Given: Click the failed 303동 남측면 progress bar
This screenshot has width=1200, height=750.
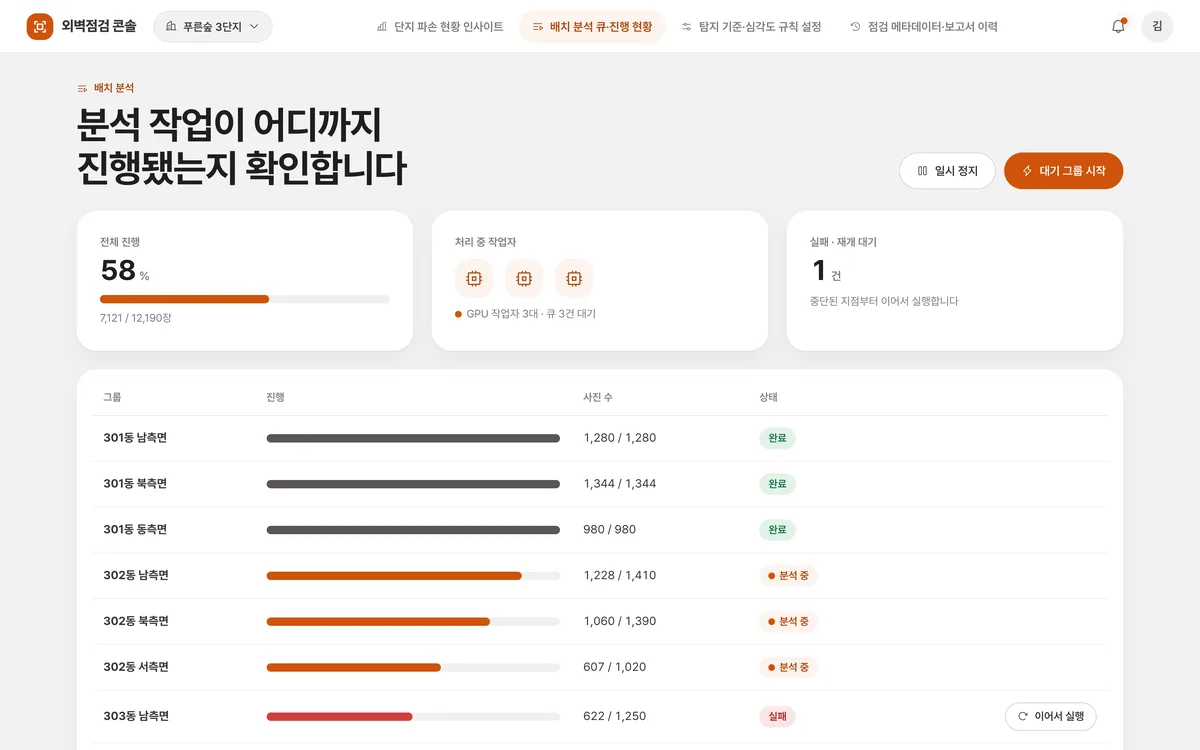Looking at the screenshot, I should [x=413, y=717].
